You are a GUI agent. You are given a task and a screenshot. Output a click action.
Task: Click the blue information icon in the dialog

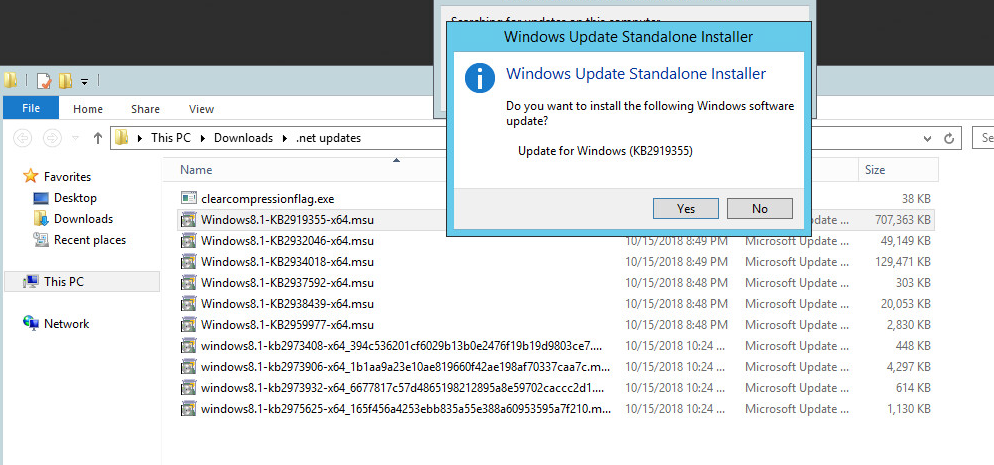pos(480,78)
